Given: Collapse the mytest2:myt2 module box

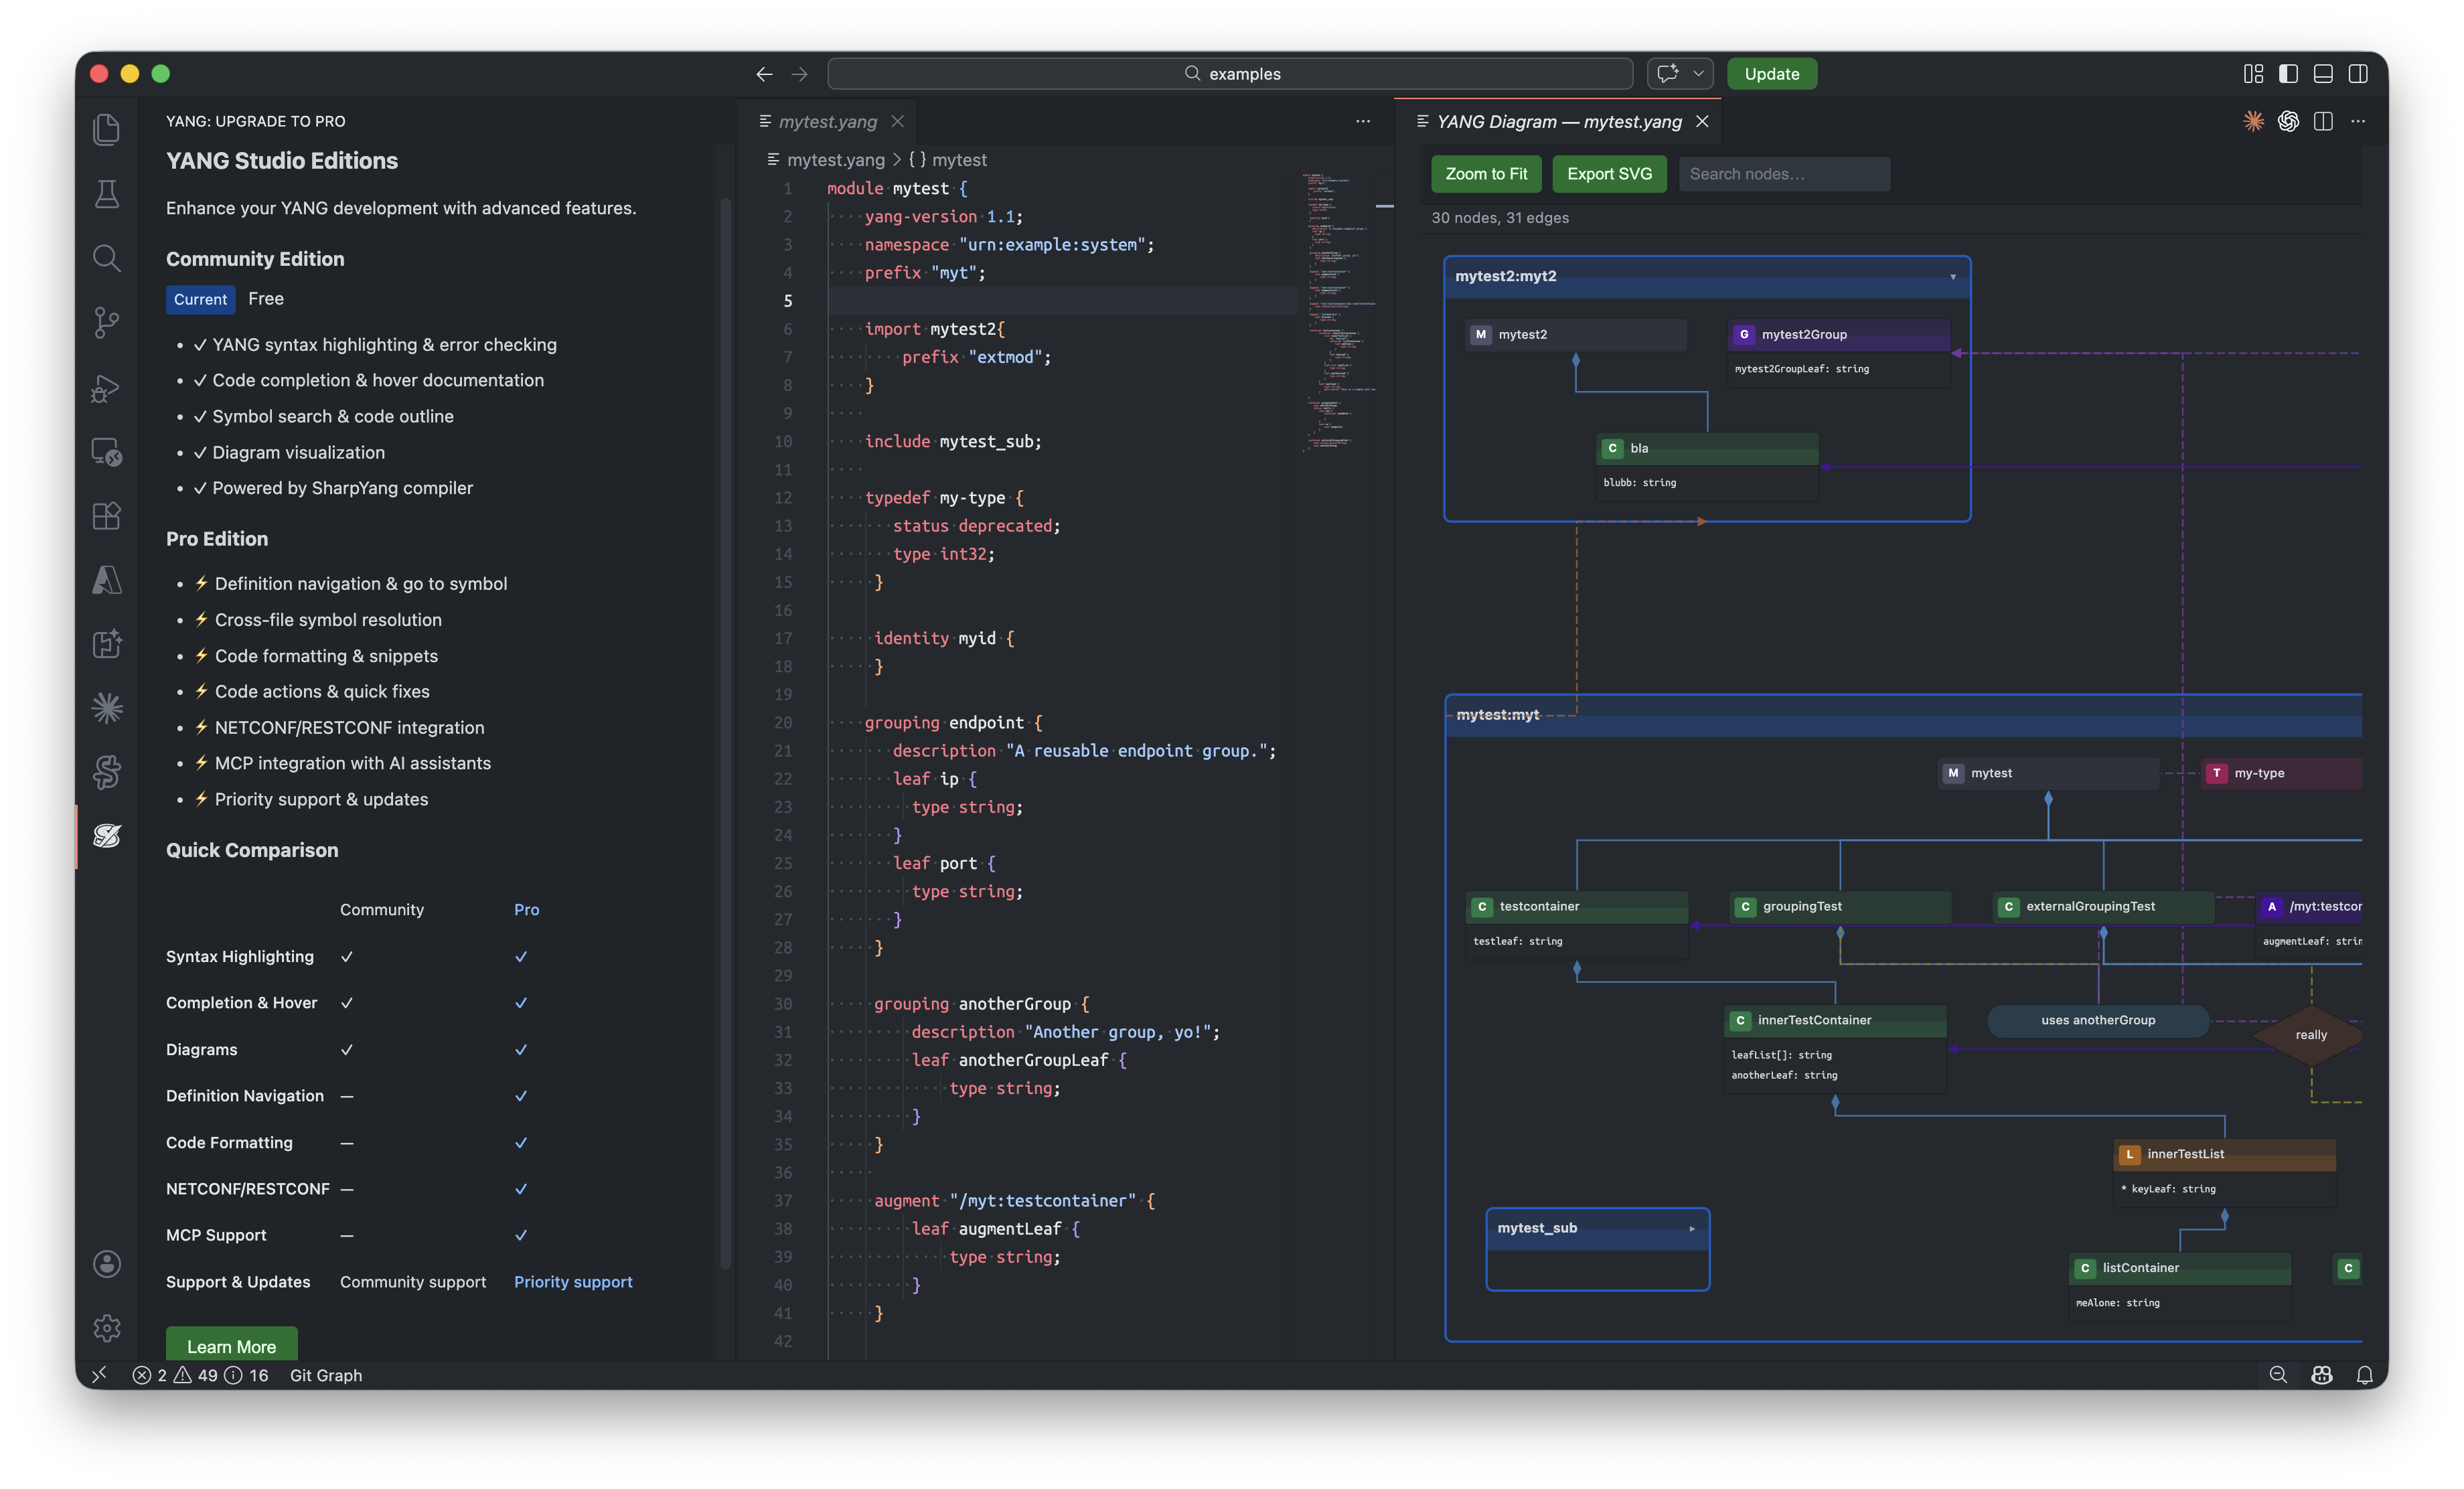Looking at the screenshot, I should point(1952,277).
